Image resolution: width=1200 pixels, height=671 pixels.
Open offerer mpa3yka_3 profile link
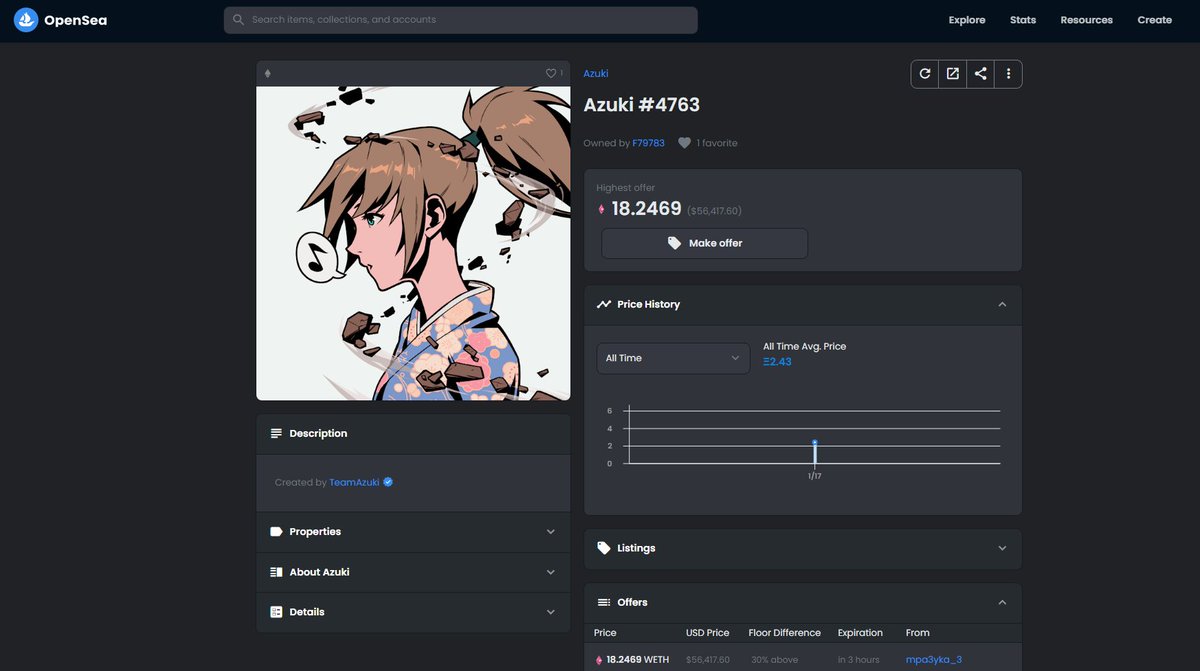click(934, 660)
